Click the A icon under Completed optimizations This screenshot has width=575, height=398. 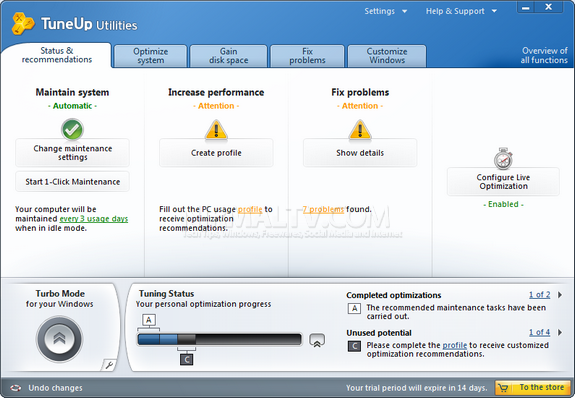(x=354, y=308)
